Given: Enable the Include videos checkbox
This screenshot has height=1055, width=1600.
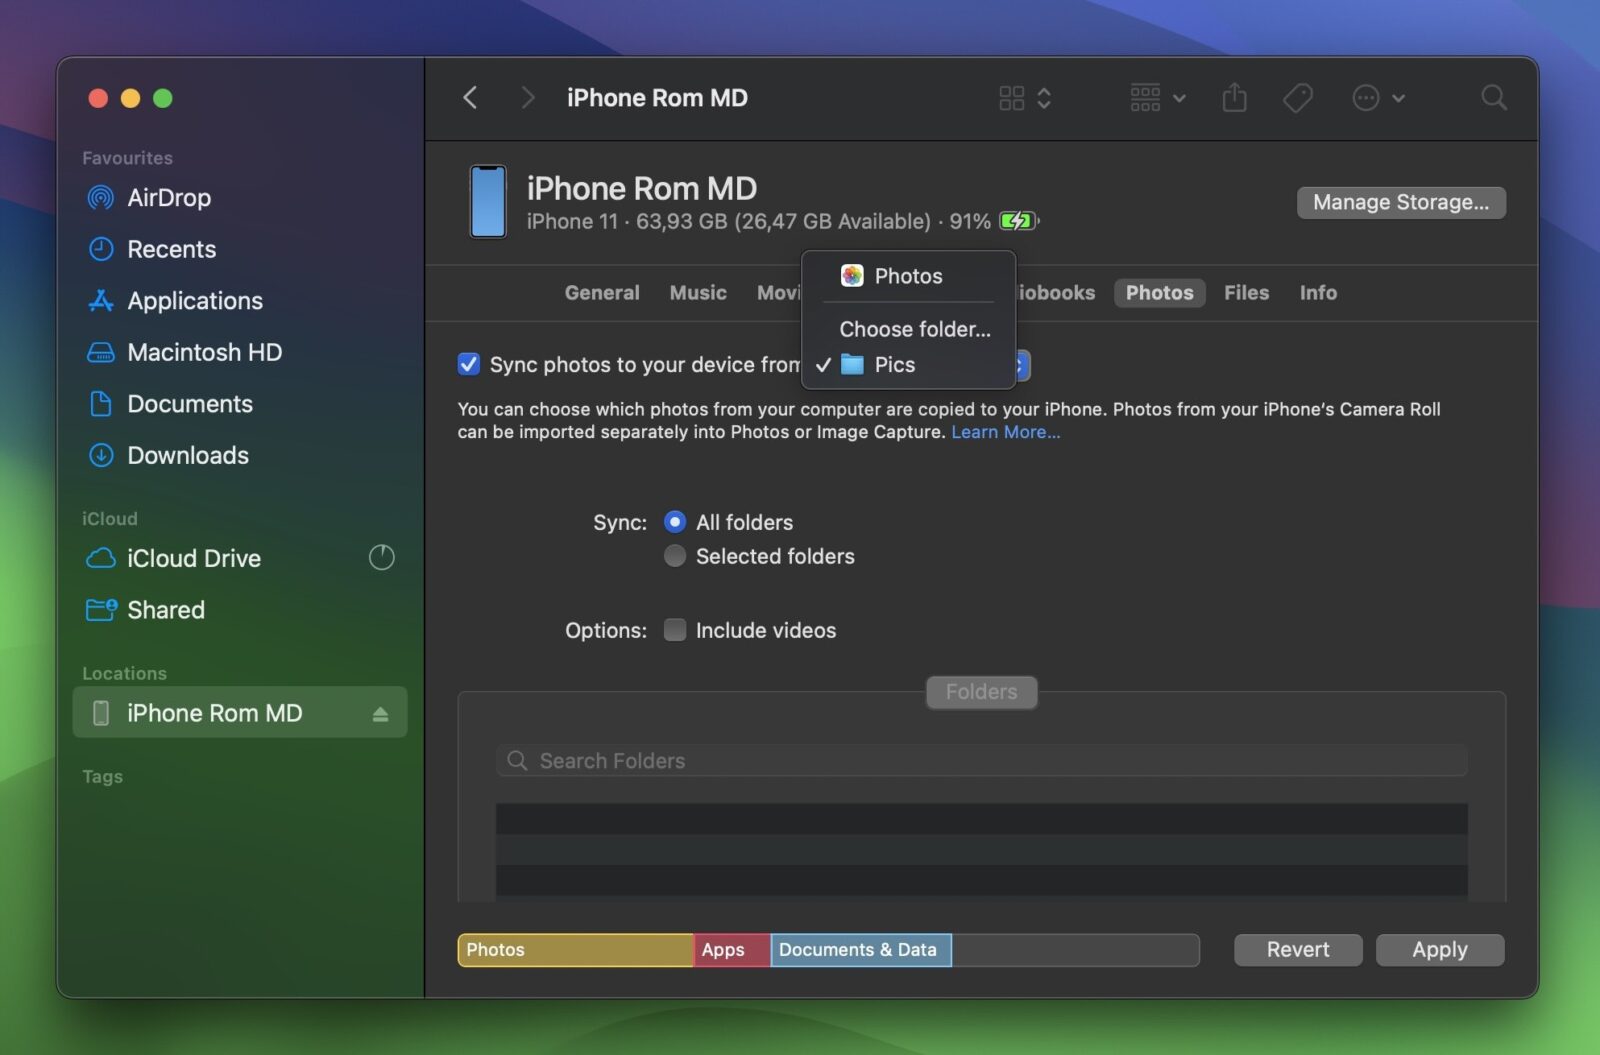Looking at the screenshot, I should [675, 630].
